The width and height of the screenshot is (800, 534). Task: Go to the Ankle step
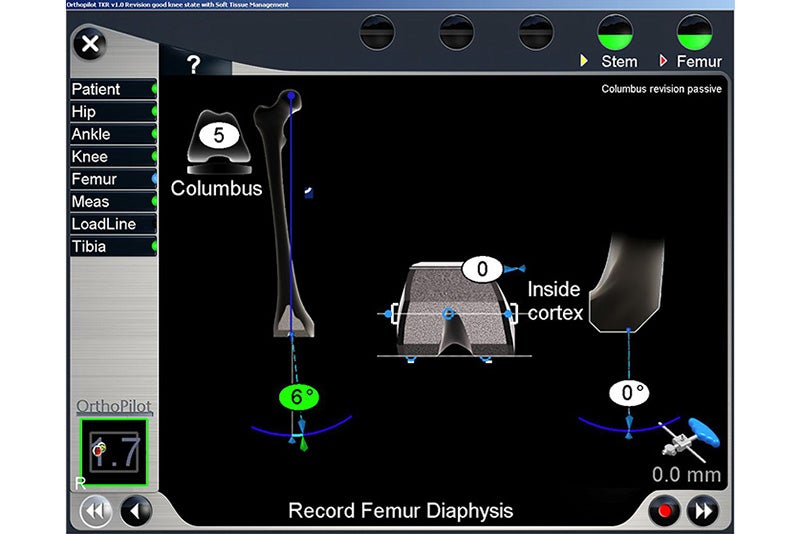113,134
